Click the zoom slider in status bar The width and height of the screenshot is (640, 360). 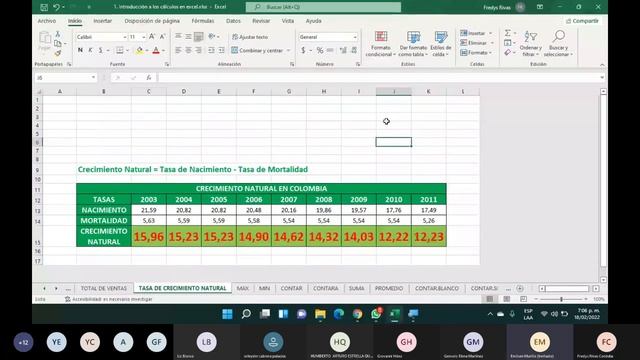tap(562, 299)
